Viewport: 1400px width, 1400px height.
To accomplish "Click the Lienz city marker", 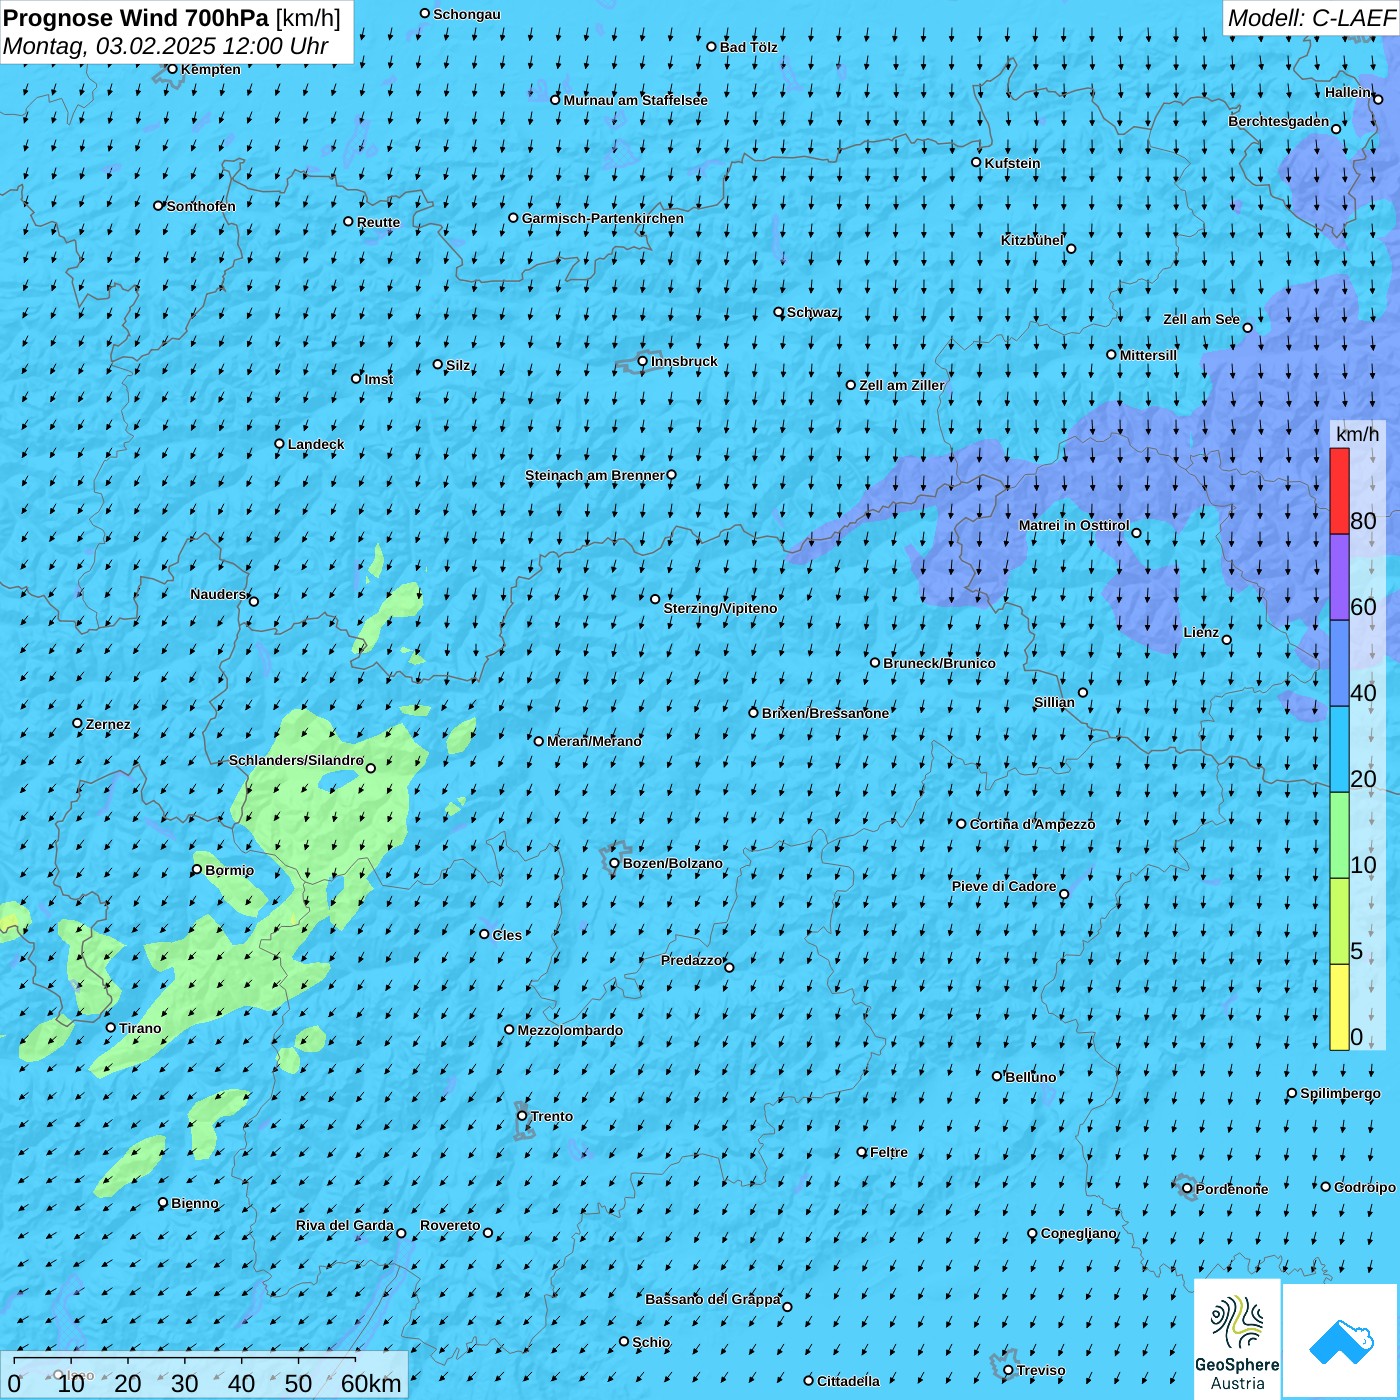I will (x=1227, y=640).
